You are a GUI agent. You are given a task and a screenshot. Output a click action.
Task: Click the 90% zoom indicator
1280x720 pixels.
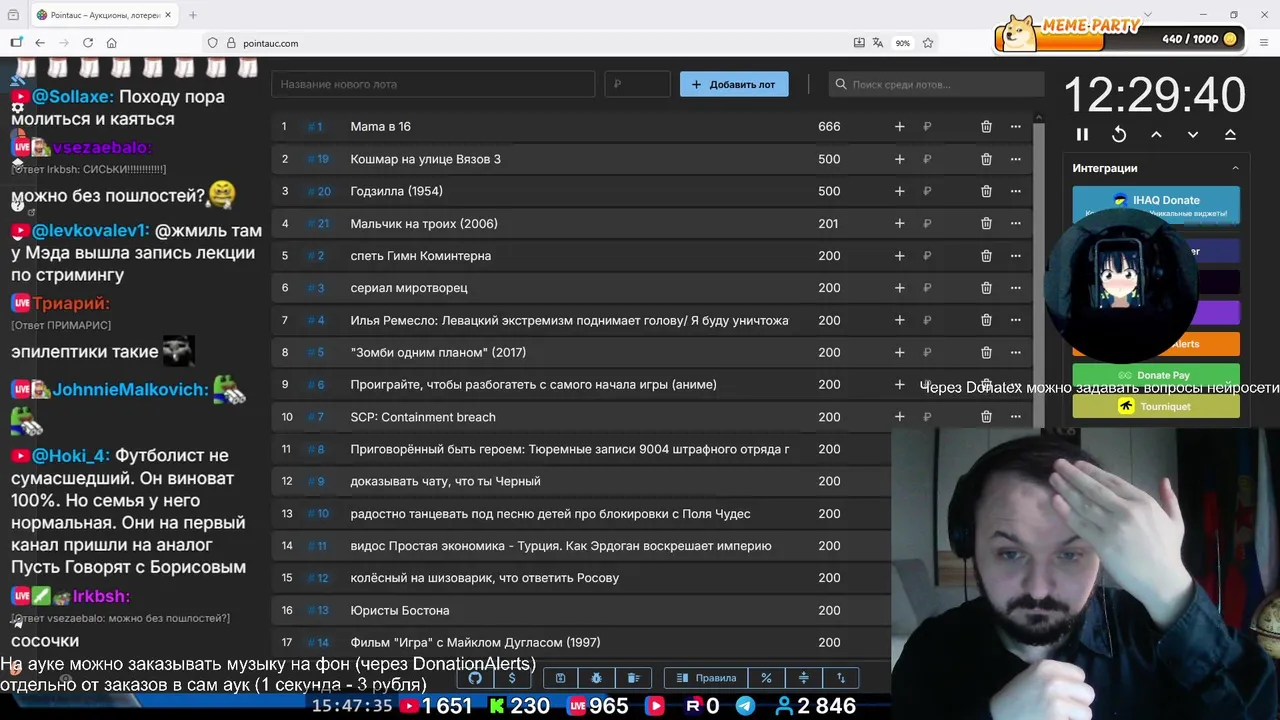[902, 43]
